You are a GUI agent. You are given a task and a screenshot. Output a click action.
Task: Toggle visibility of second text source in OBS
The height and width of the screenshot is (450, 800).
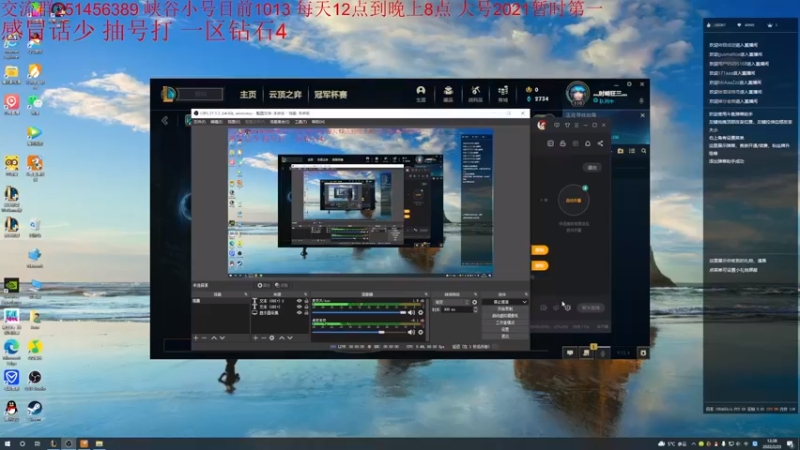(299, 307)
